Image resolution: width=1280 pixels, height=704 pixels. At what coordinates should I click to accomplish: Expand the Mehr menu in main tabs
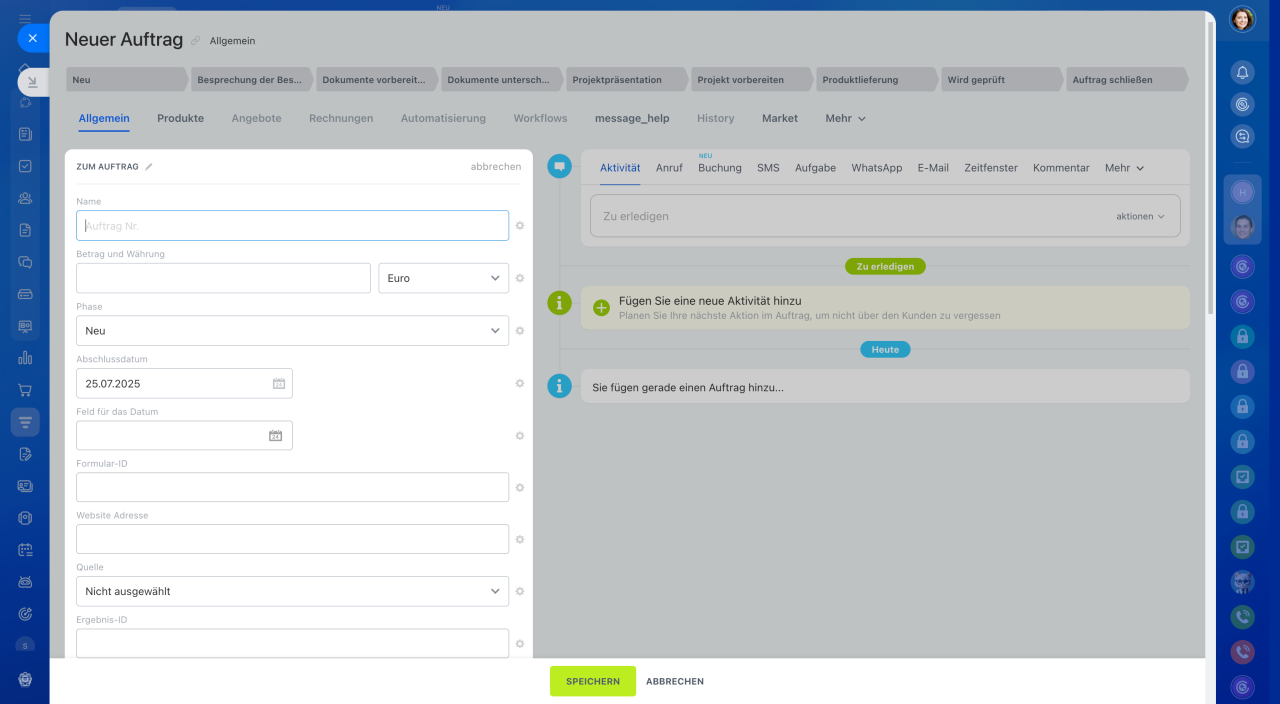845,118
